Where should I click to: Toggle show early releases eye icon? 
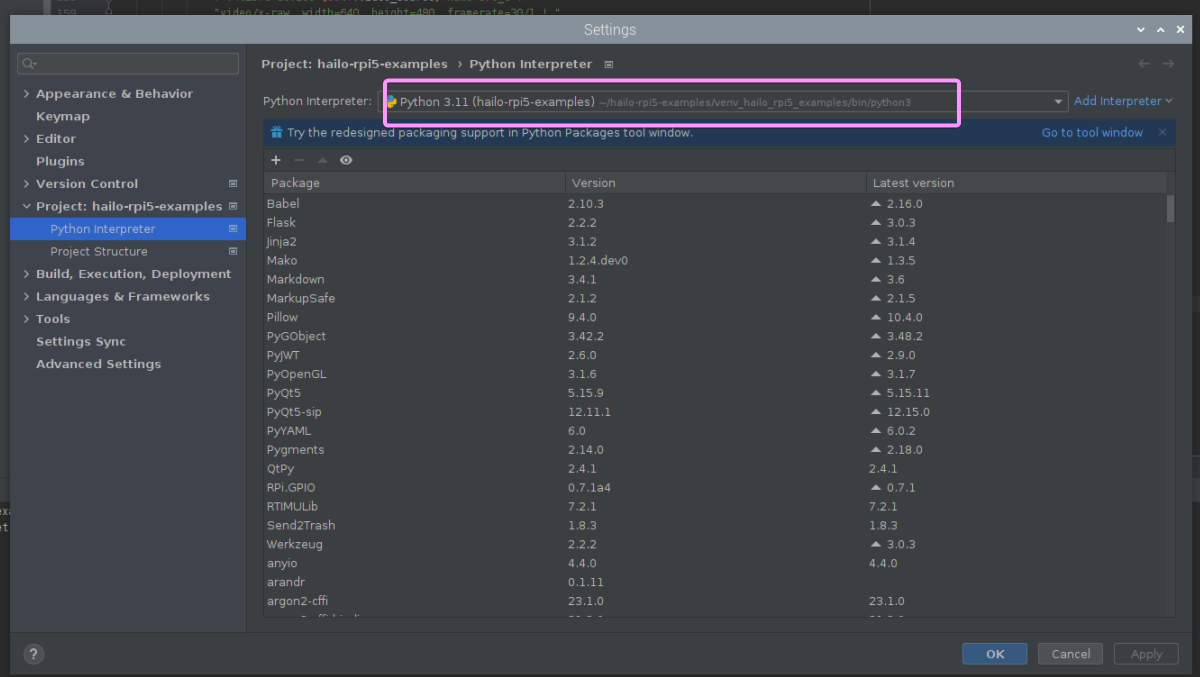point(346,160)
